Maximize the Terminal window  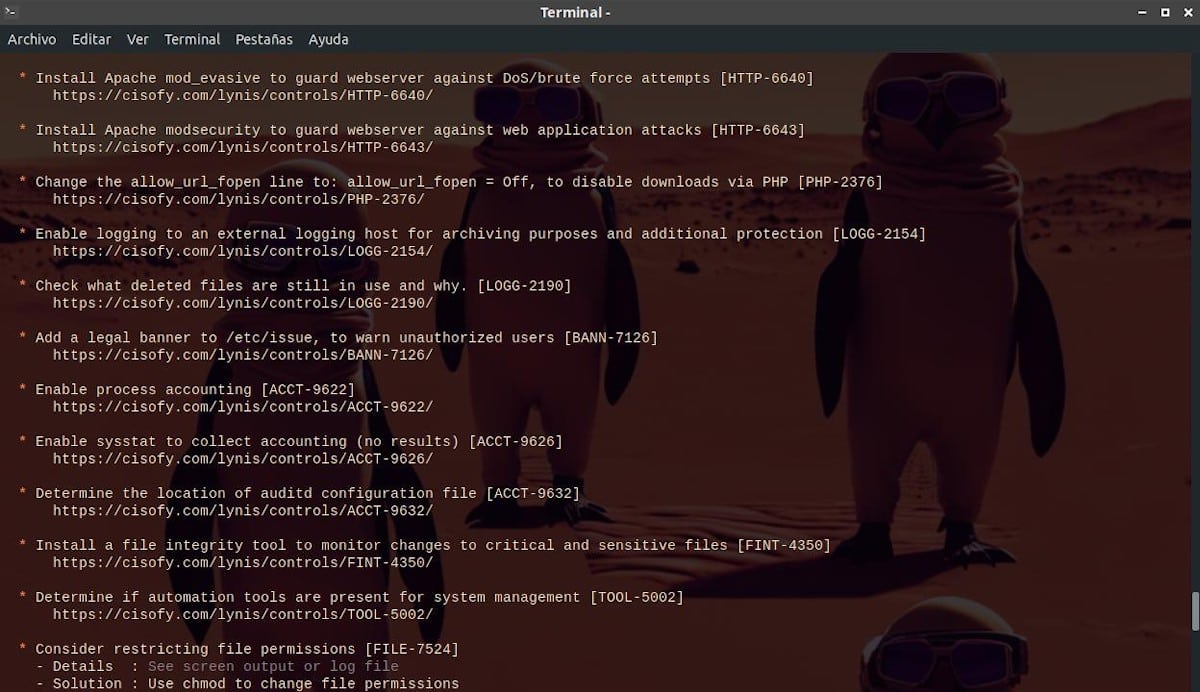[1165, 12]
